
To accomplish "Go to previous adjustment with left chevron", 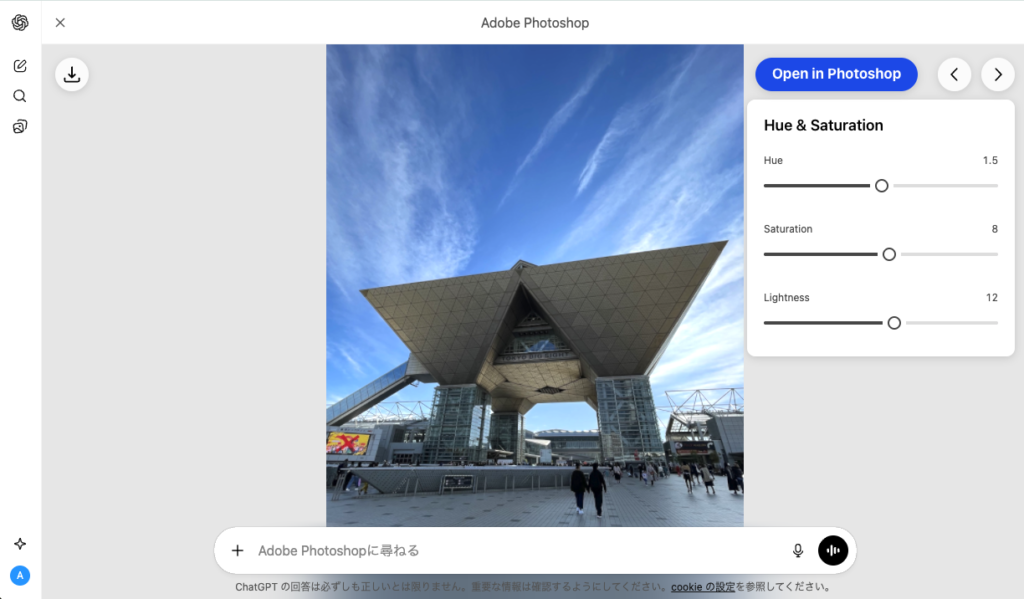I will point(954,74).
